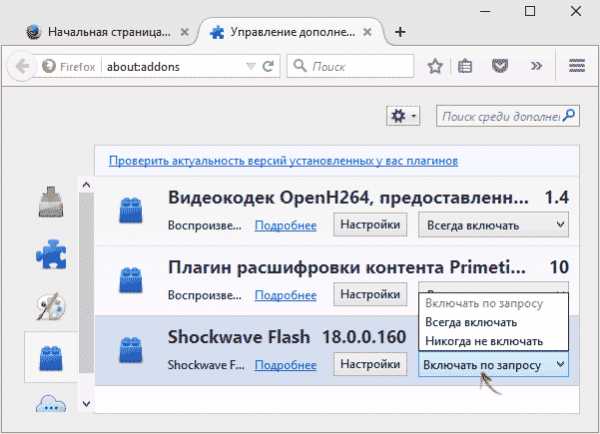Open the bookmarks list icon
The width and height of the screenshot is (600, 434).
click(465, 66)
